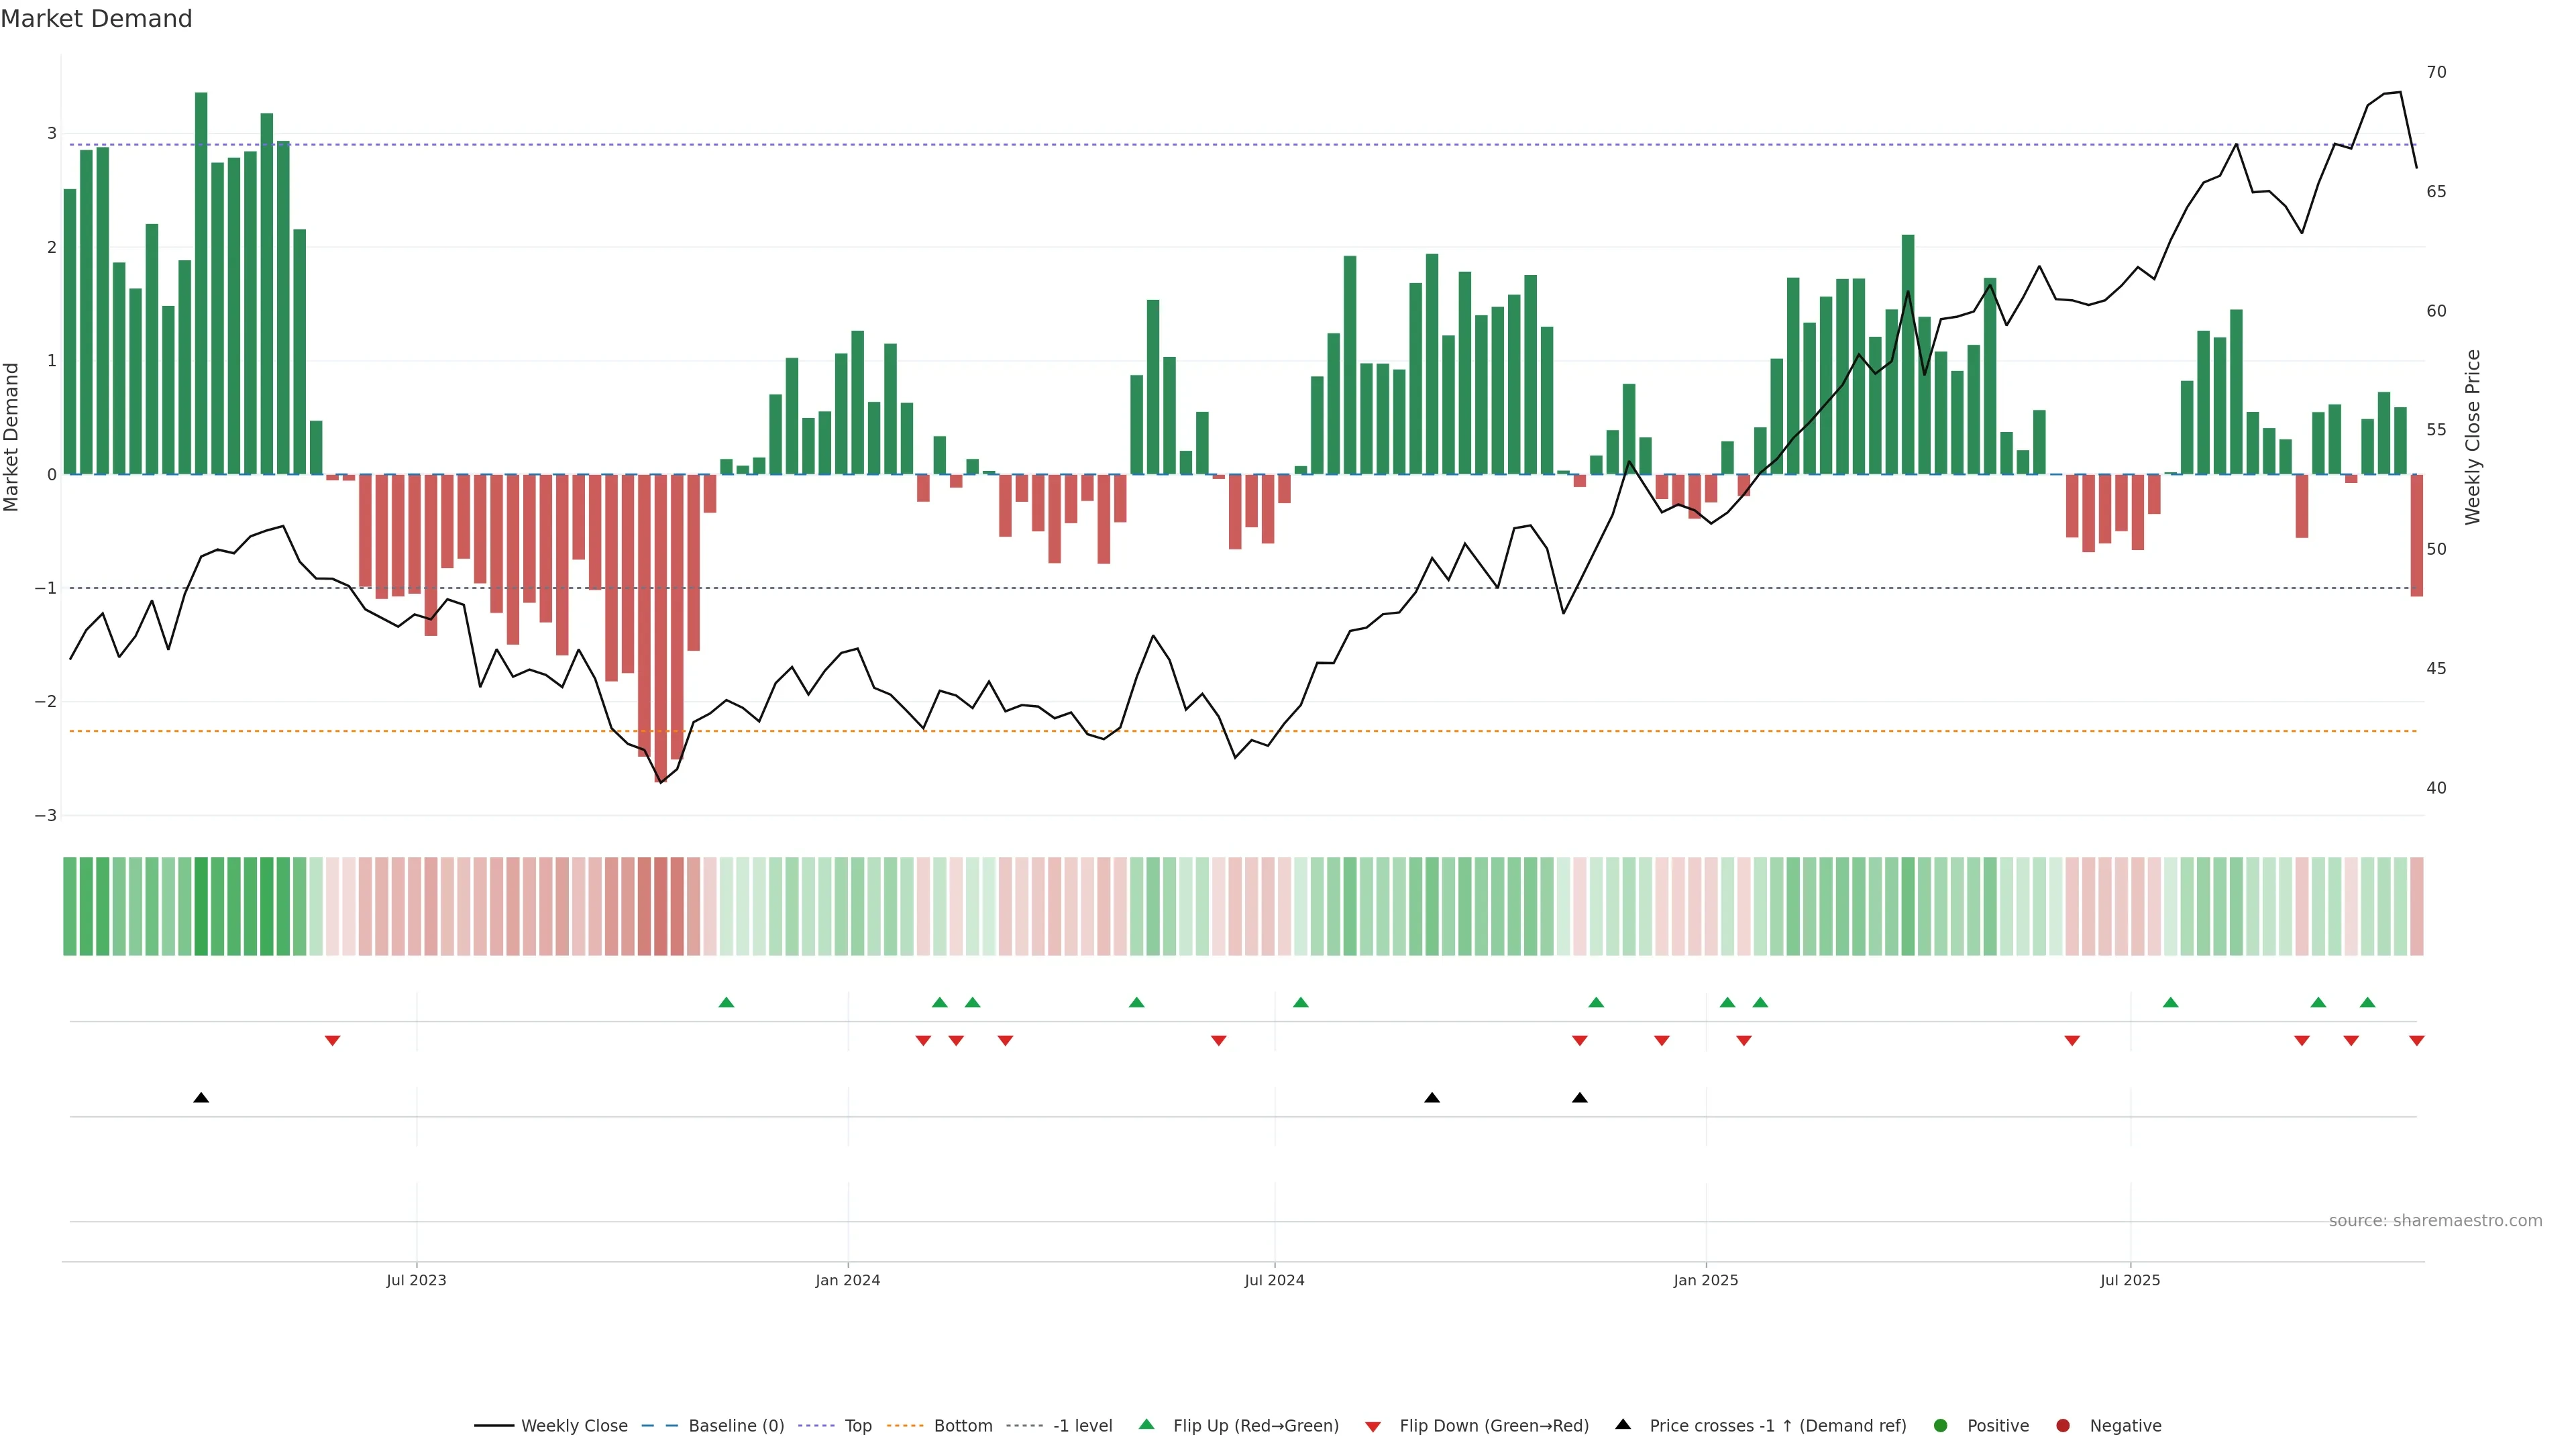This screenshot has height=1449, width=2576.
Task: Click the Market Demand chart title
Action: pos(96,19)
